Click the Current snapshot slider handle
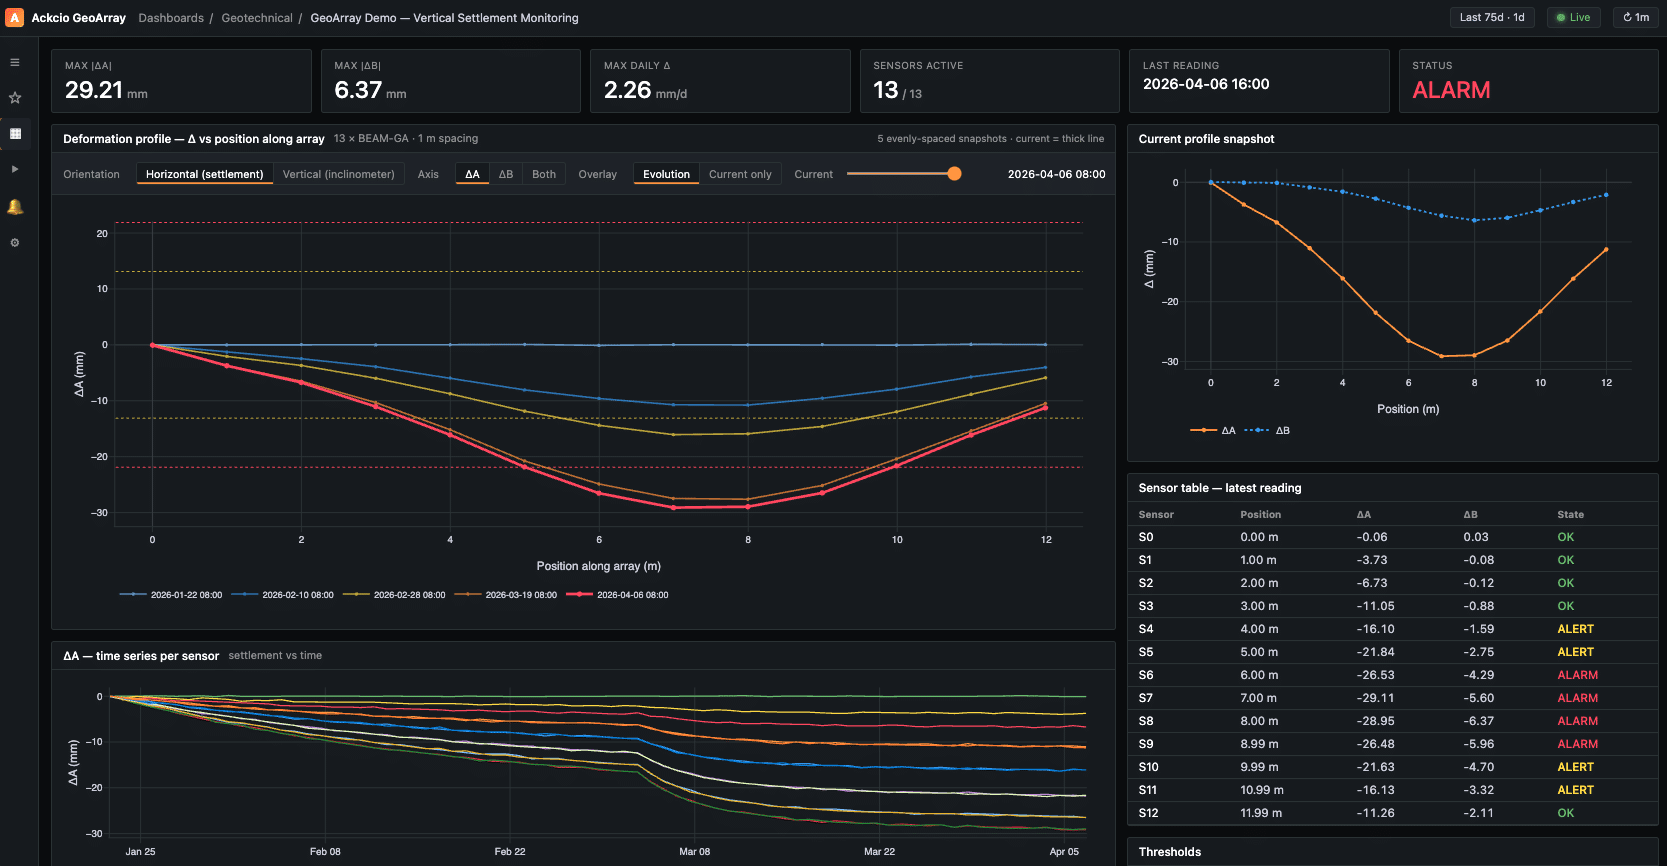The image size is (1667, 866). coord(954,174)
